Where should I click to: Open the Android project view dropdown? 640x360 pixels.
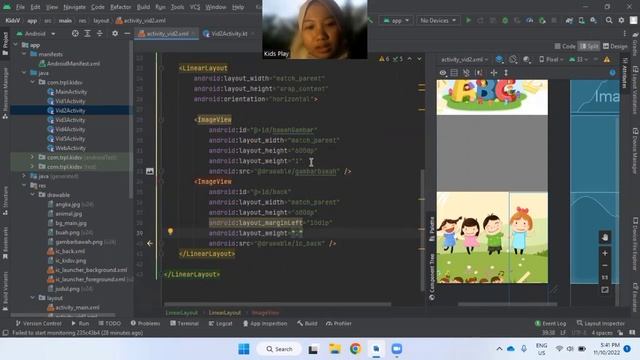(x=36, y=33)
